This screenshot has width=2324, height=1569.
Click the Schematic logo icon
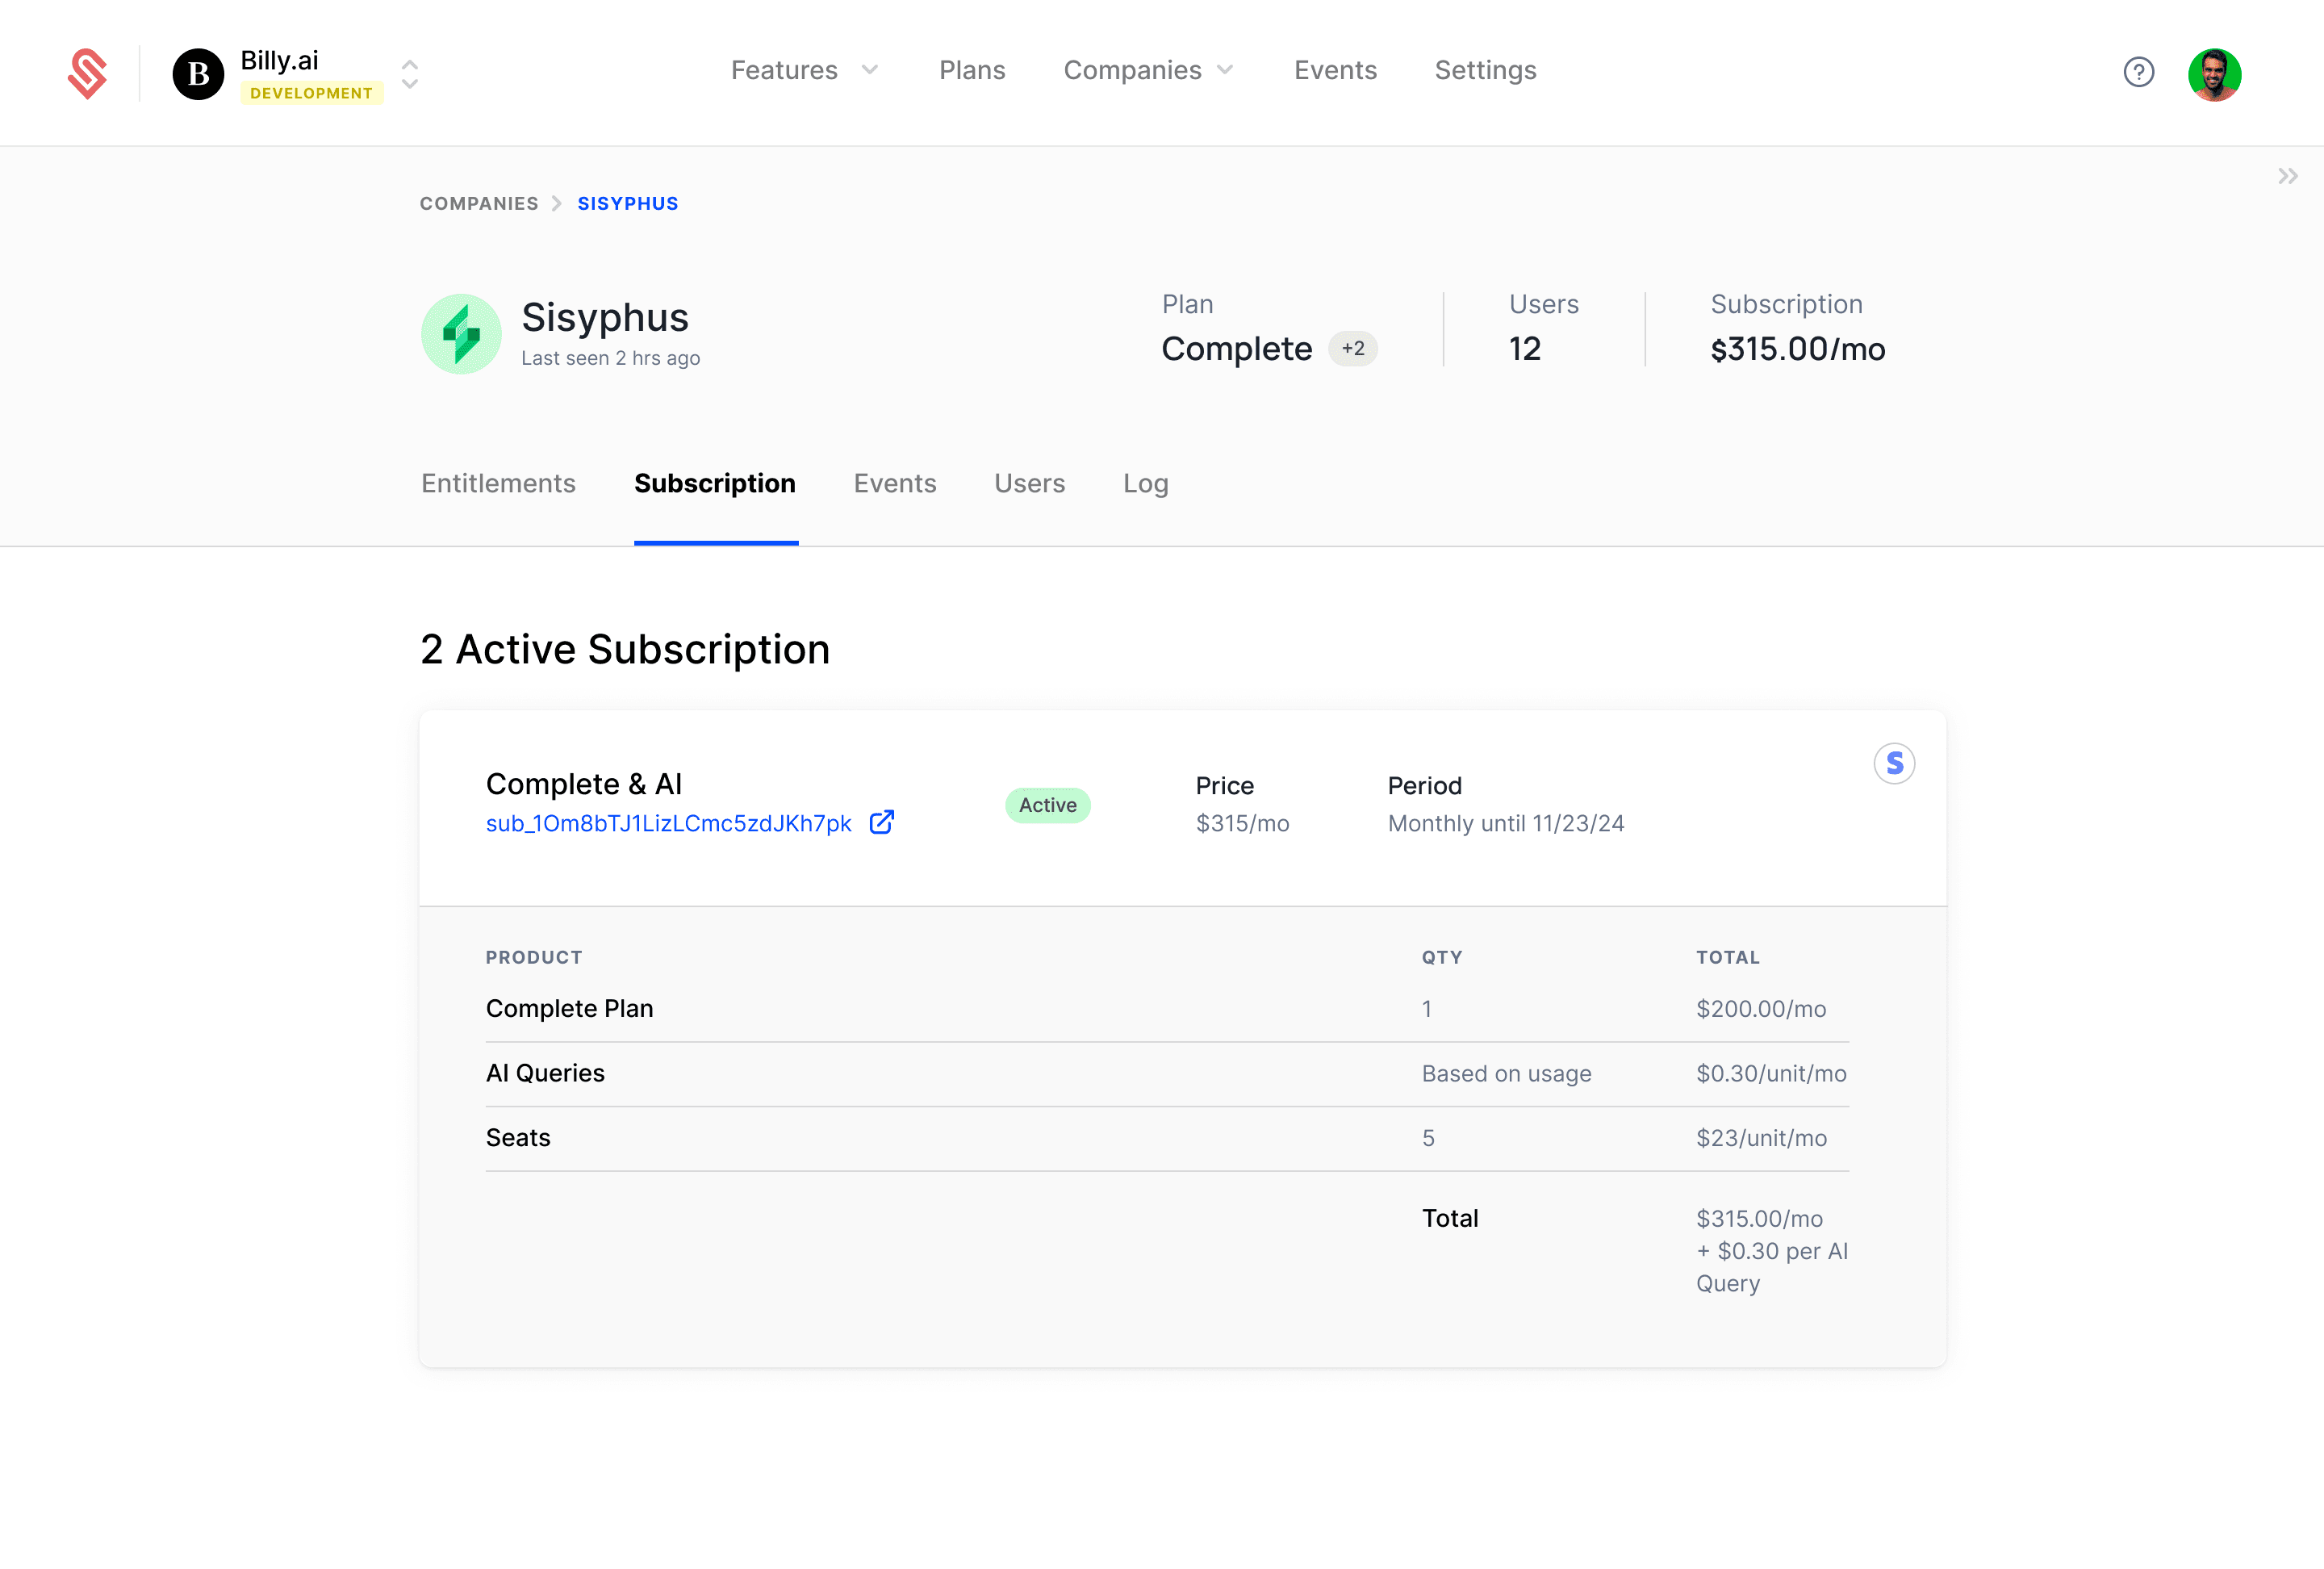87,73
